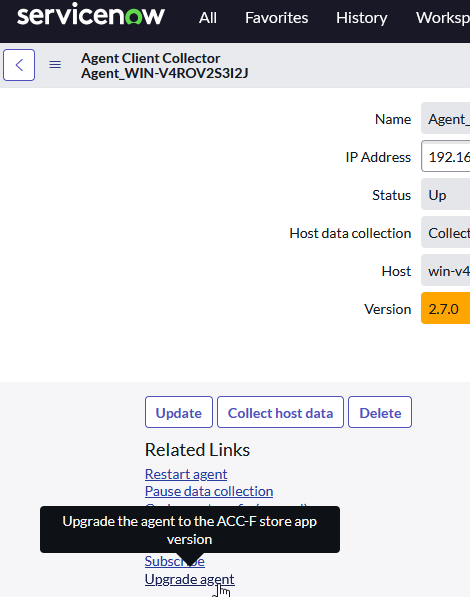470x597 pixels.
Task: Click the IP Address input field
Action: coord(445,156)
